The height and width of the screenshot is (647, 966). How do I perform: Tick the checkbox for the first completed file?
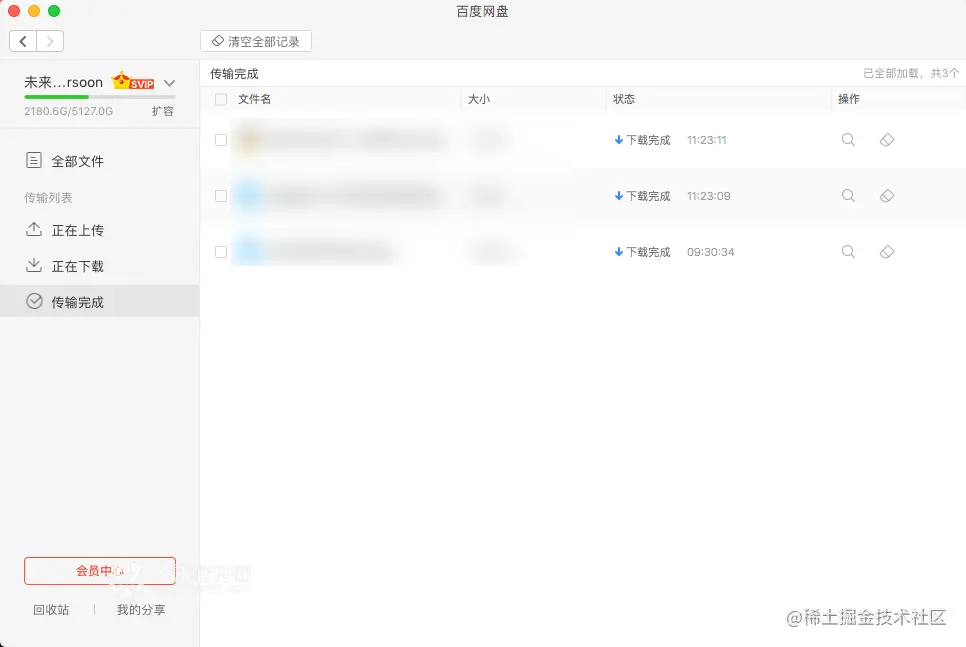click(x=221, y=140)
